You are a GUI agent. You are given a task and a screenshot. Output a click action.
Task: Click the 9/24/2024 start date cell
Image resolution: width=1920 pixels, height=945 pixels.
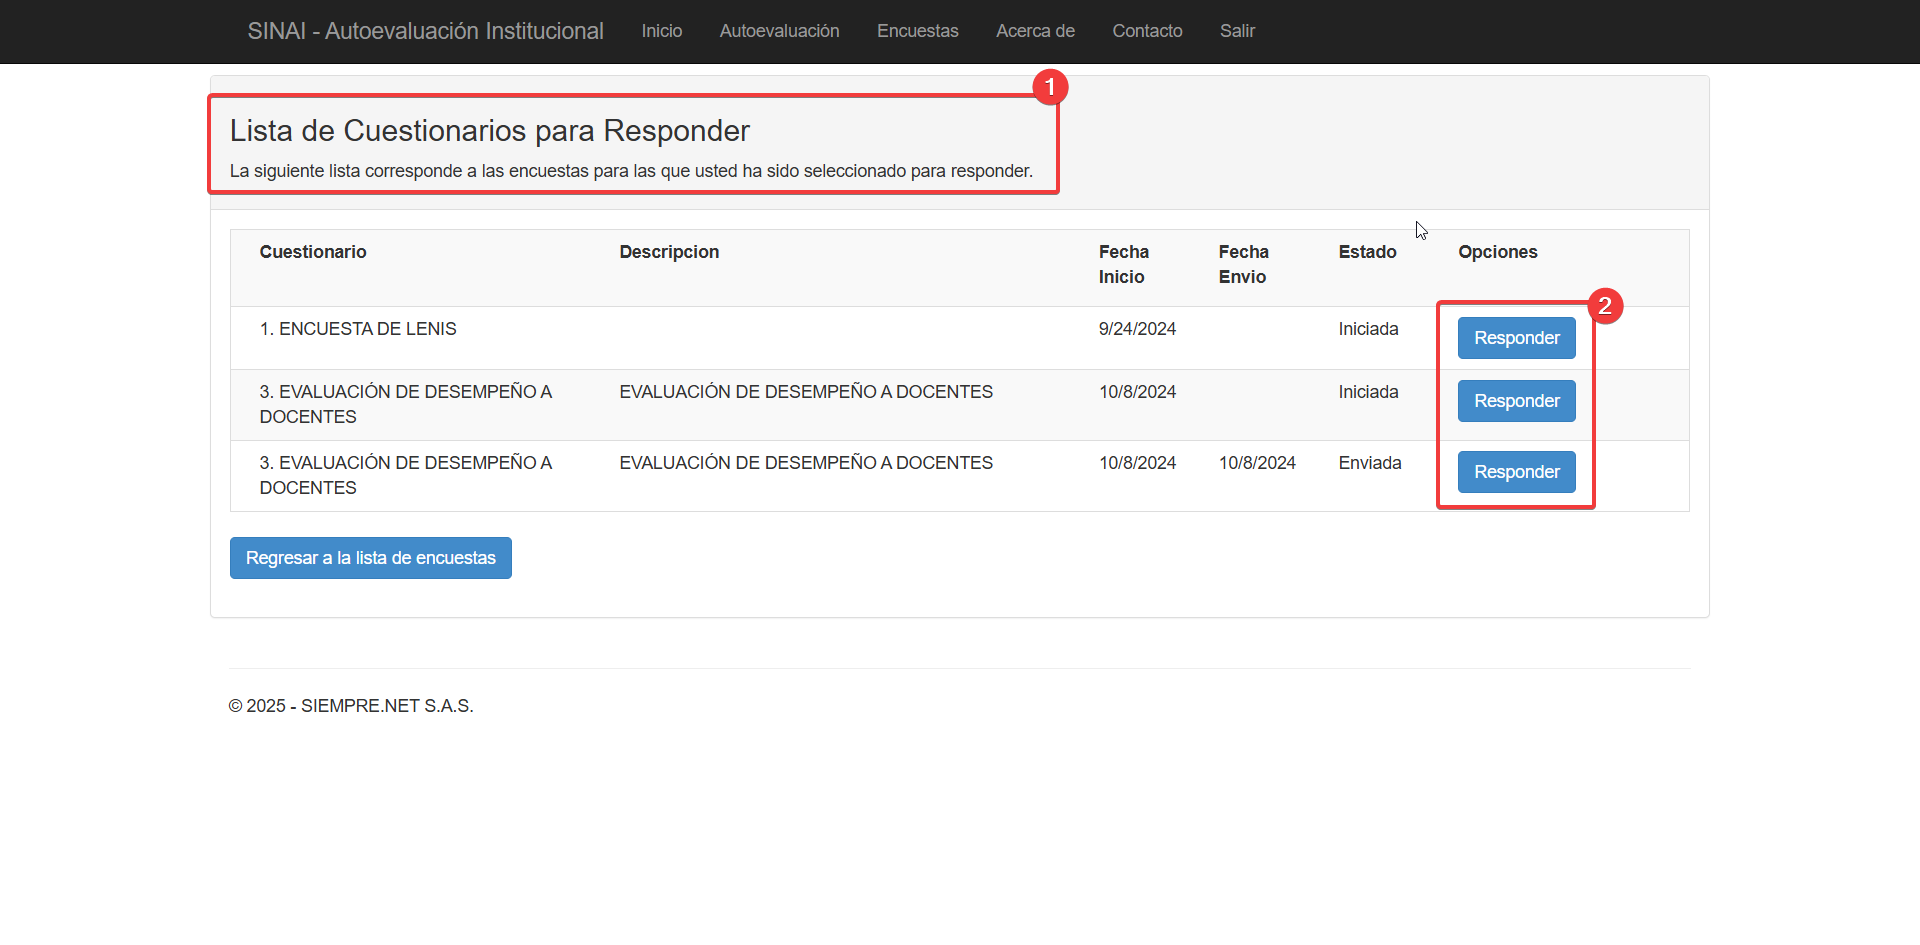pos(1137,329)
